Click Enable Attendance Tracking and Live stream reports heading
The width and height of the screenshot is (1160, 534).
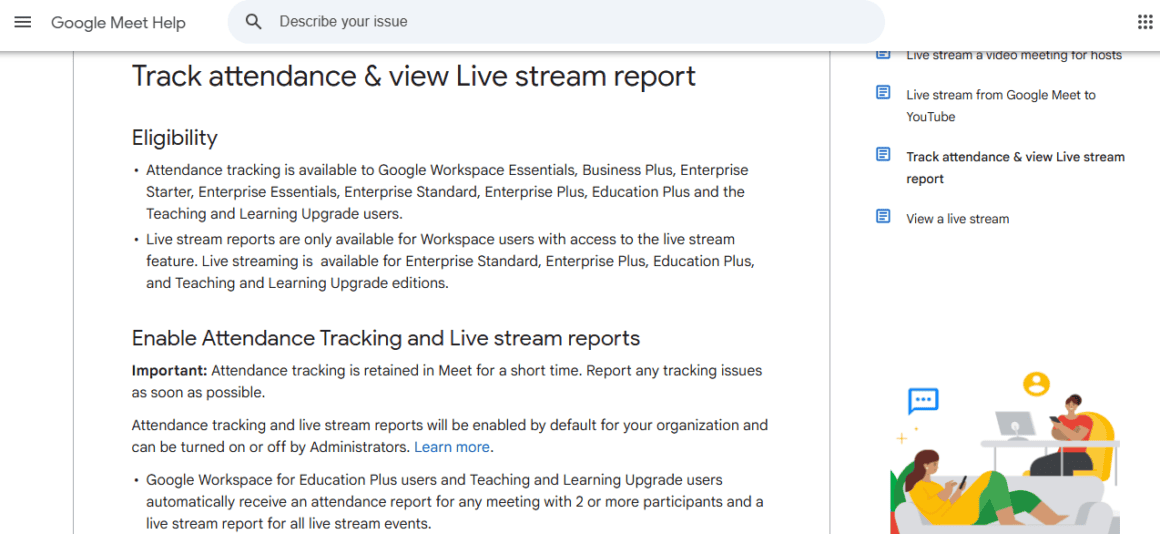pos(385,338)
